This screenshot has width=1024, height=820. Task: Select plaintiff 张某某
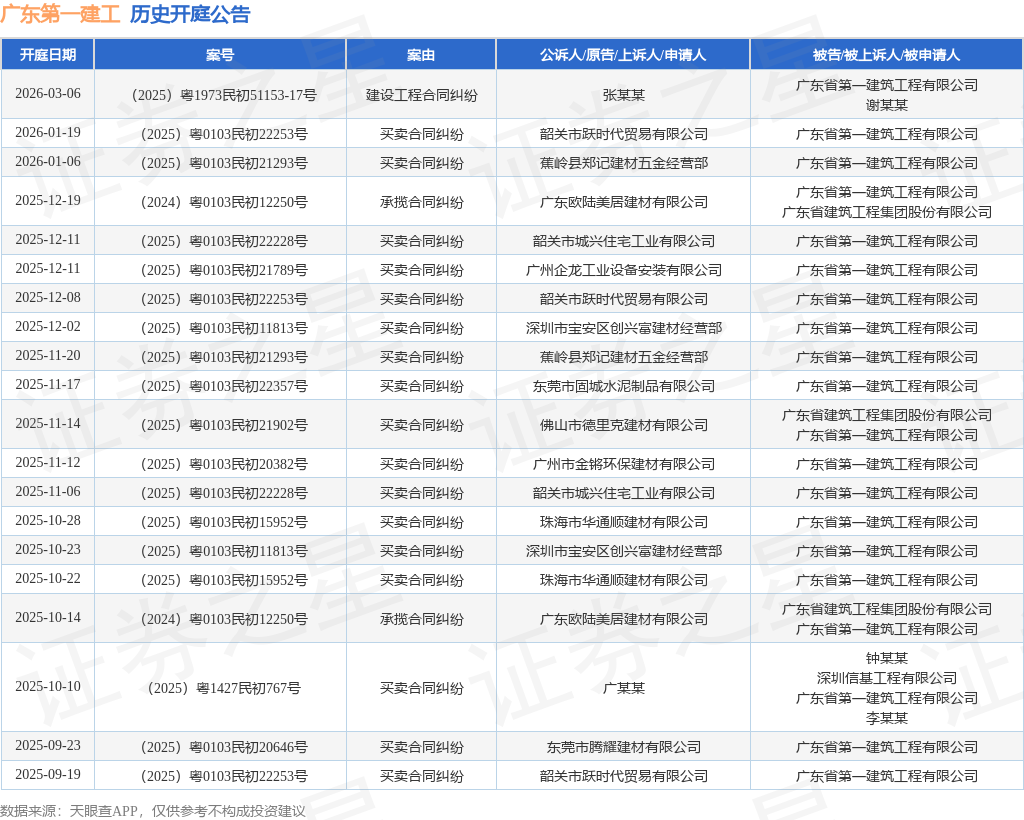pyautogui.click(x=624, y=95)
